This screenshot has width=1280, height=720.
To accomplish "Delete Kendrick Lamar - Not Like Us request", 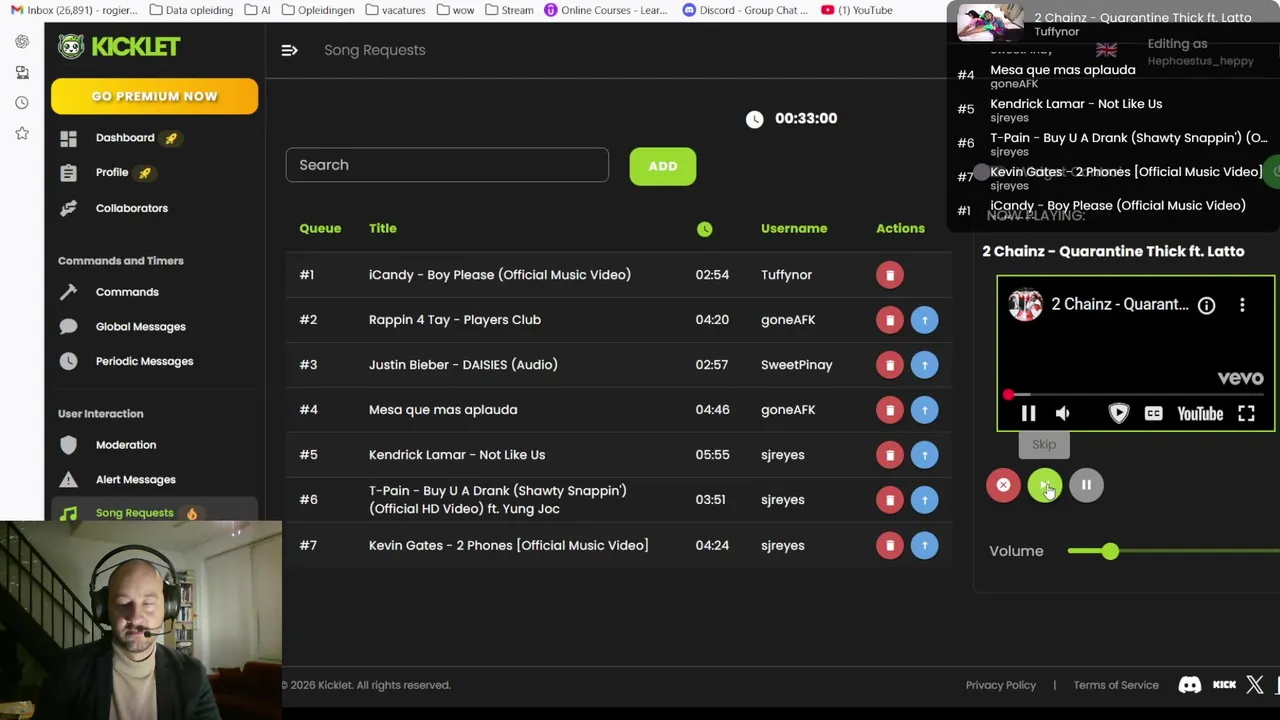I will pyautogui.click(x=889, y=455).
